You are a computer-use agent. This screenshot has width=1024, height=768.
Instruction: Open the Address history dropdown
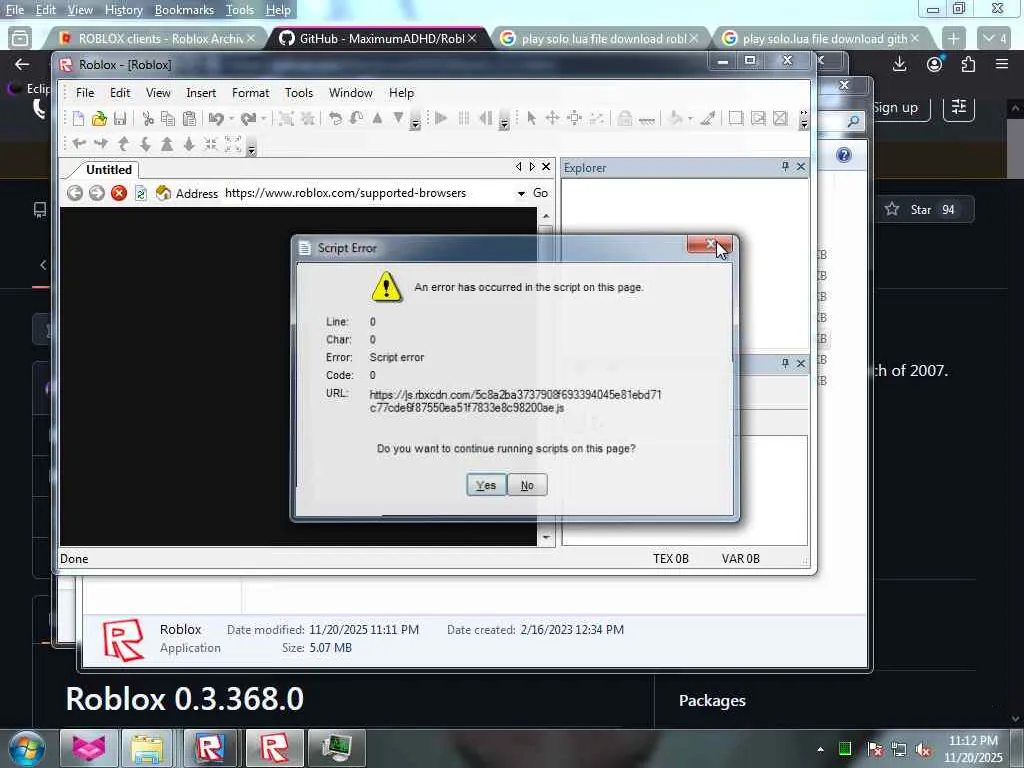pyautogui.click(x=521, y=193)
